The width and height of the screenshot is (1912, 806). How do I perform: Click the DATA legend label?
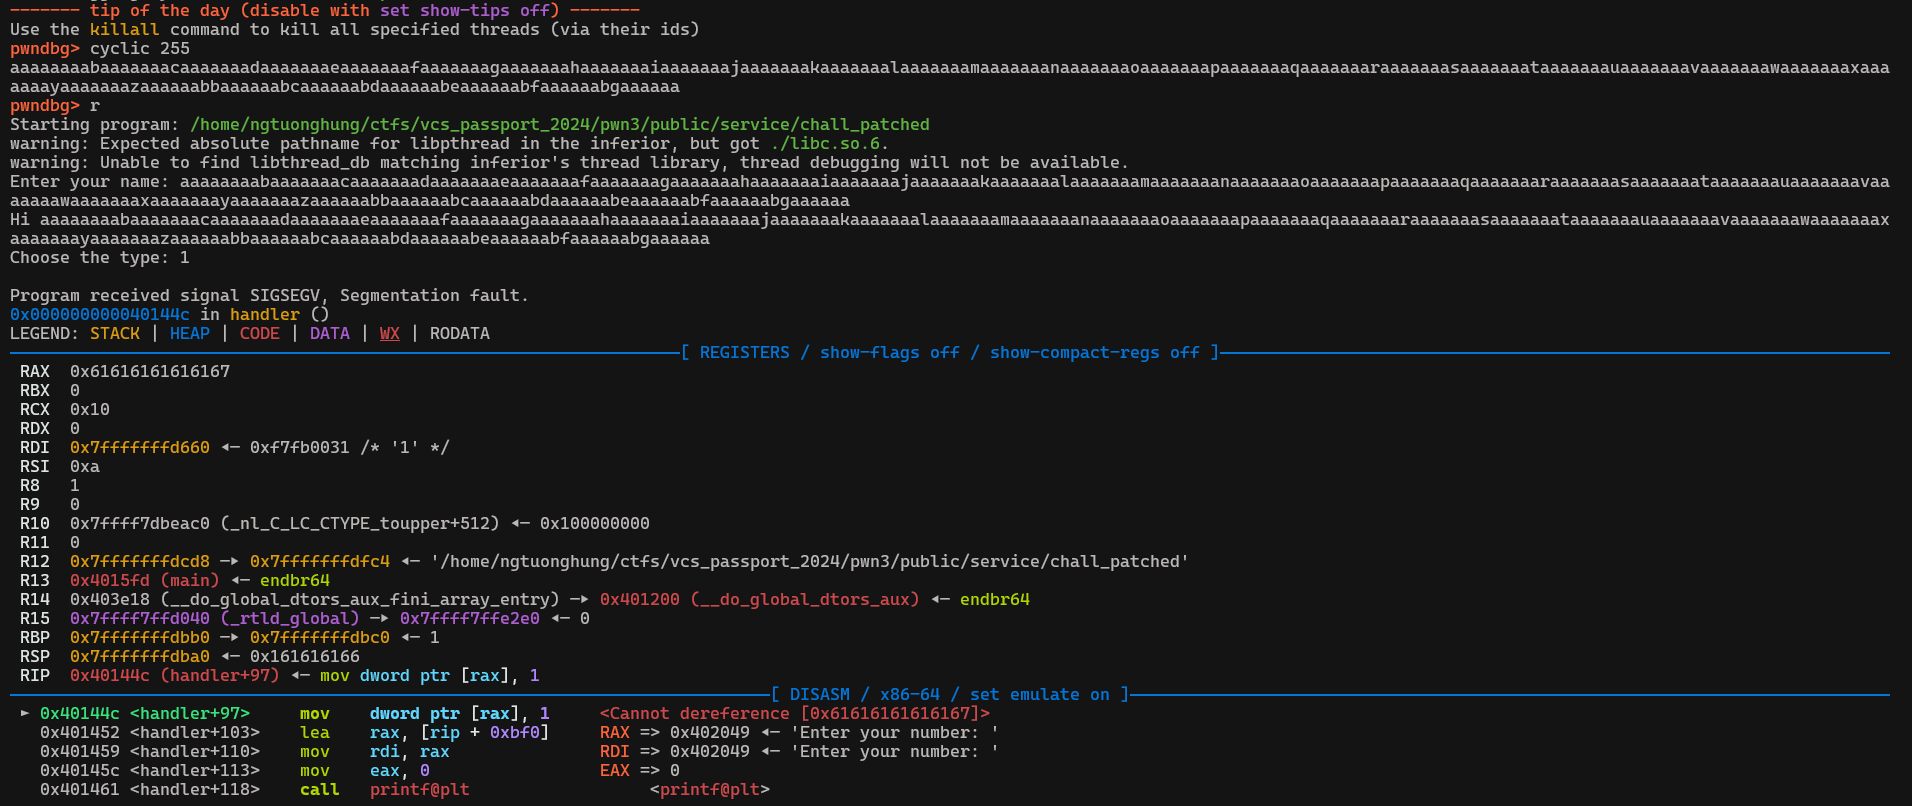330,333
